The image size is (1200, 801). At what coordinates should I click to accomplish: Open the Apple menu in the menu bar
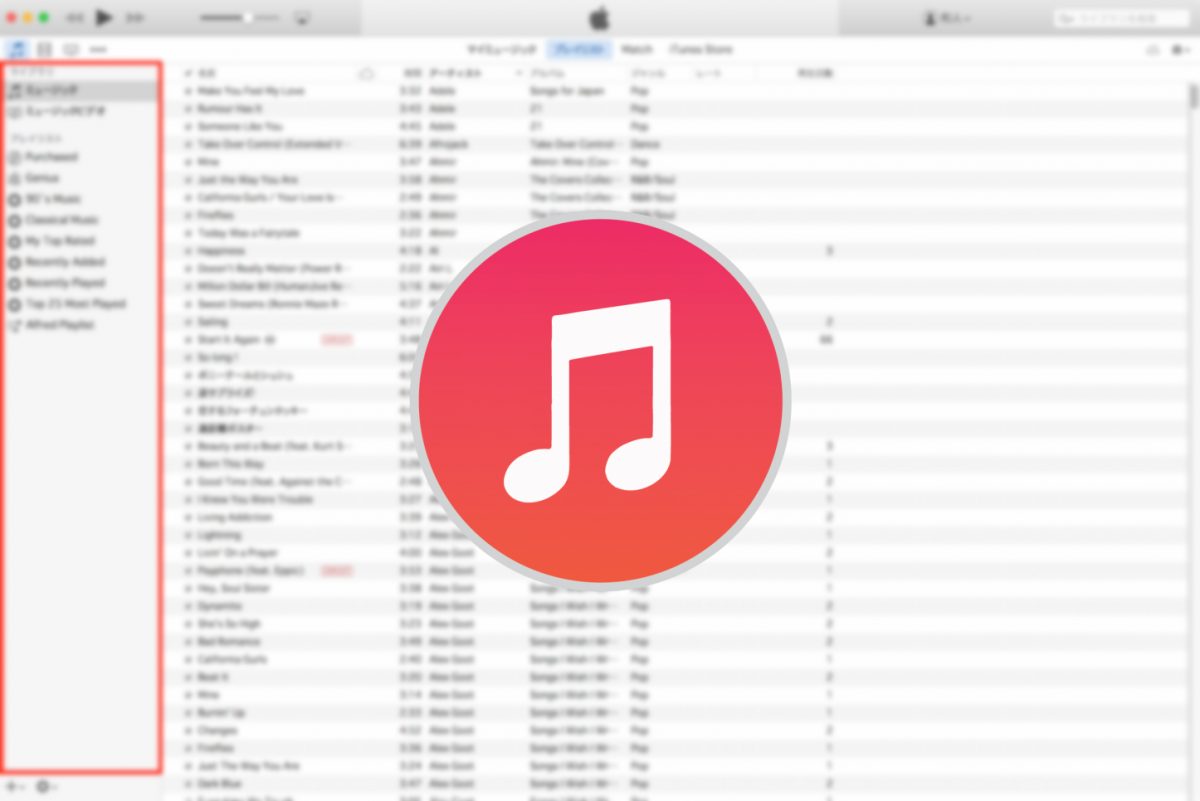click(x=598, y=17)
